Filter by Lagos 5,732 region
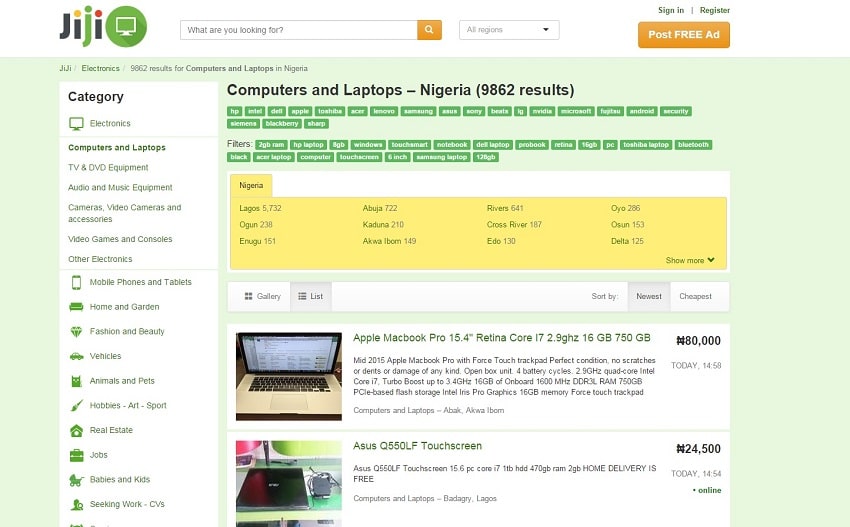 click(x=260, y=208)
